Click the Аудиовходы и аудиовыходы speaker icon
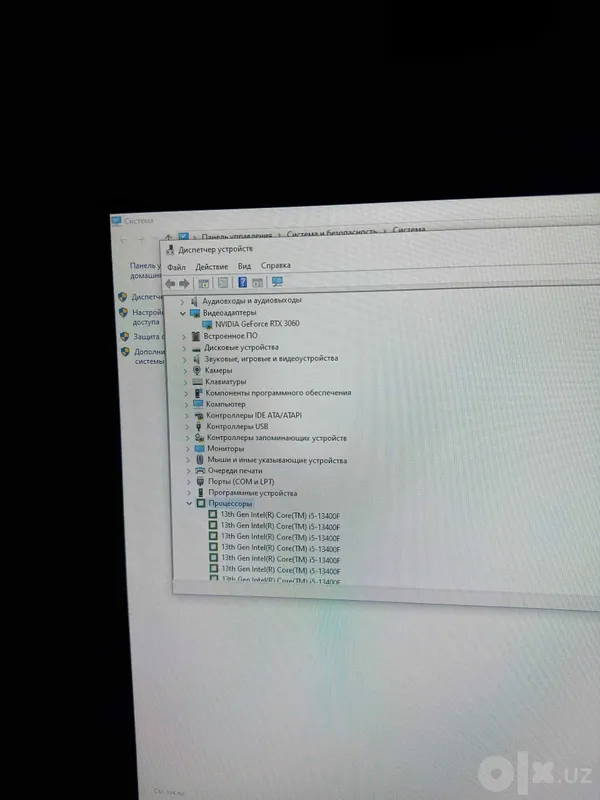The height and width of the screenshot is (800, 600). (x=194, y=301)
